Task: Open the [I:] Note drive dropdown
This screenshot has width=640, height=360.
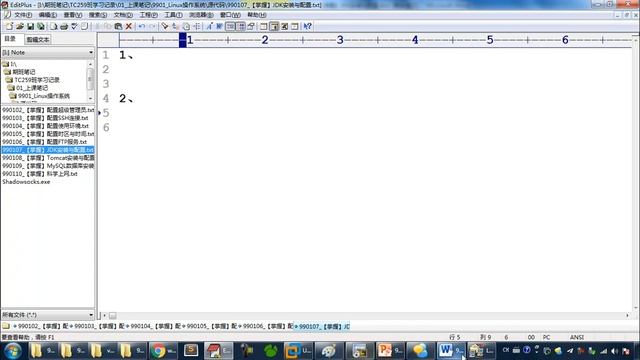Action: click(x=48, y=53)
